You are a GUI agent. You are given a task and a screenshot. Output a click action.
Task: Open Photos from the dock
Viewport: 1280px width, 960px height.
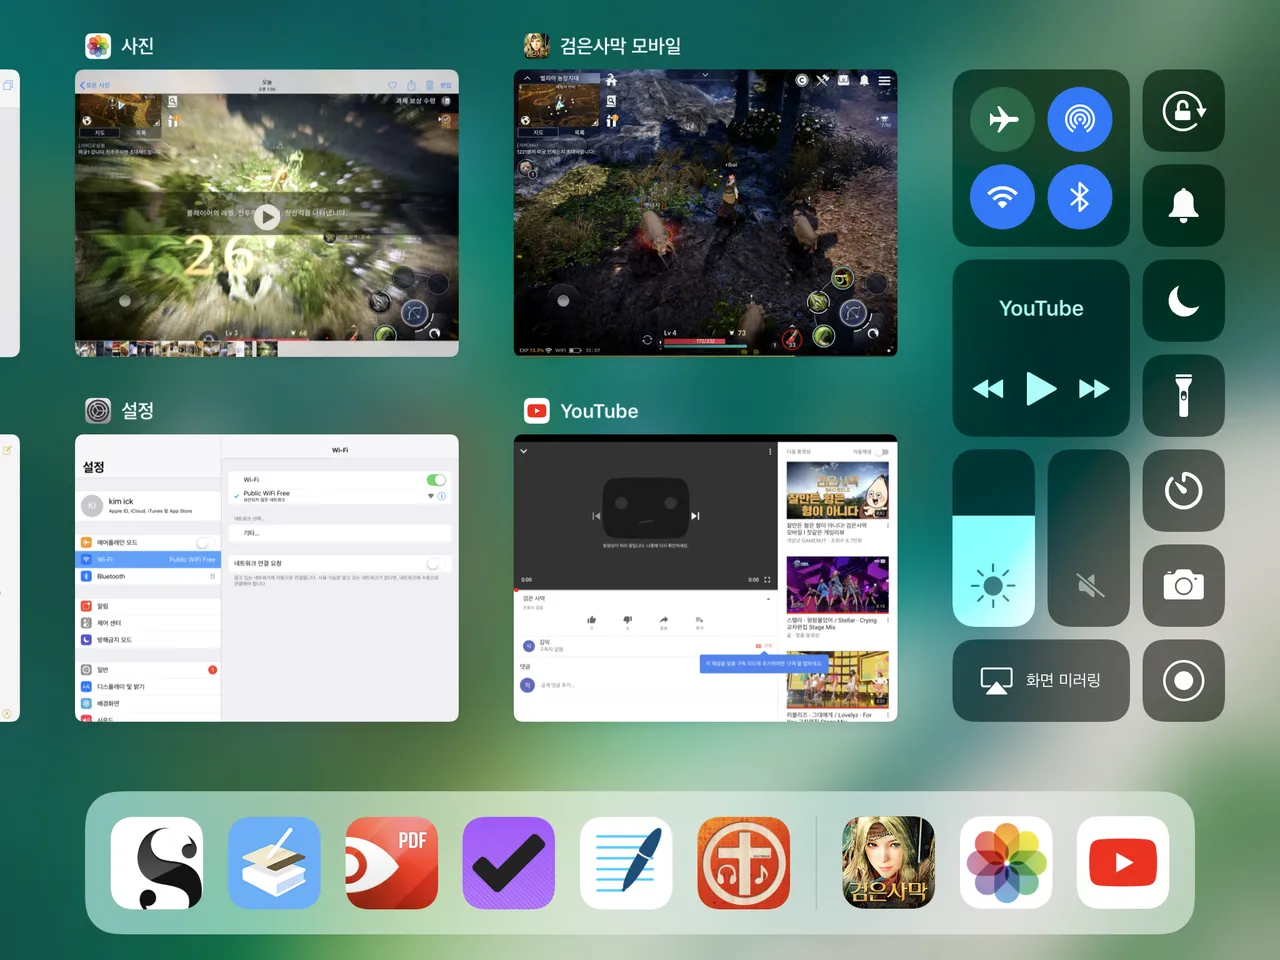coord(1006,863)
